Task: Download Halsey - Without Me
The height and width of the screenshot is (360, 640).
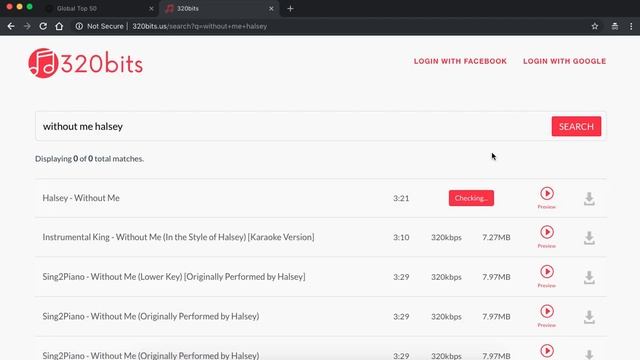Action: tap(589, 198)
